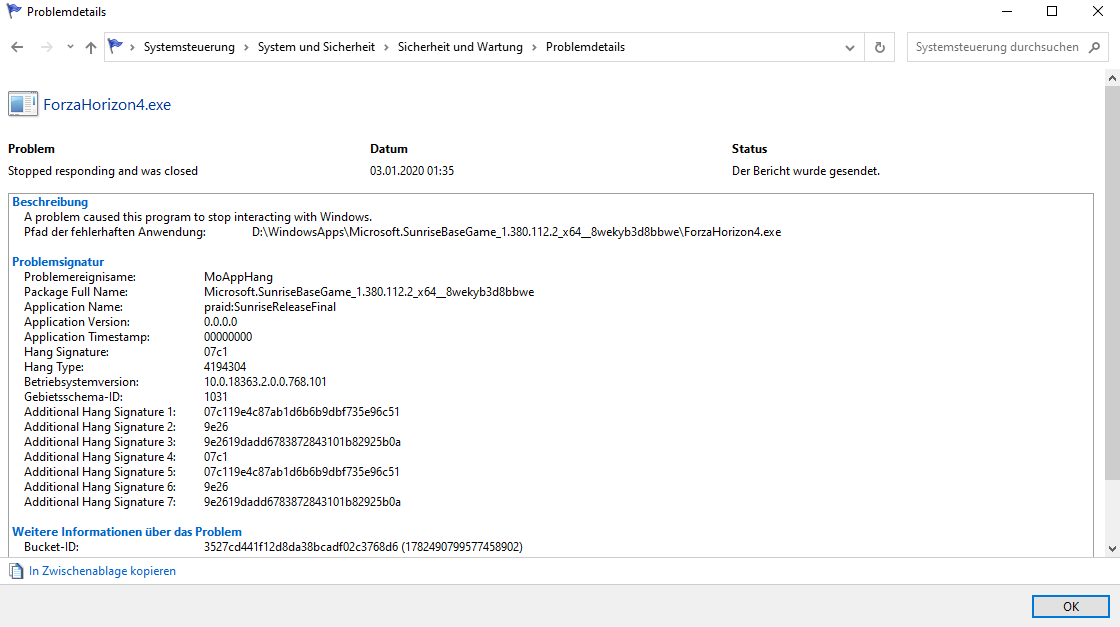Expand the chevron before Systemsteuerung
Viewport: 1120px width, 627px height.
(132, 47)
